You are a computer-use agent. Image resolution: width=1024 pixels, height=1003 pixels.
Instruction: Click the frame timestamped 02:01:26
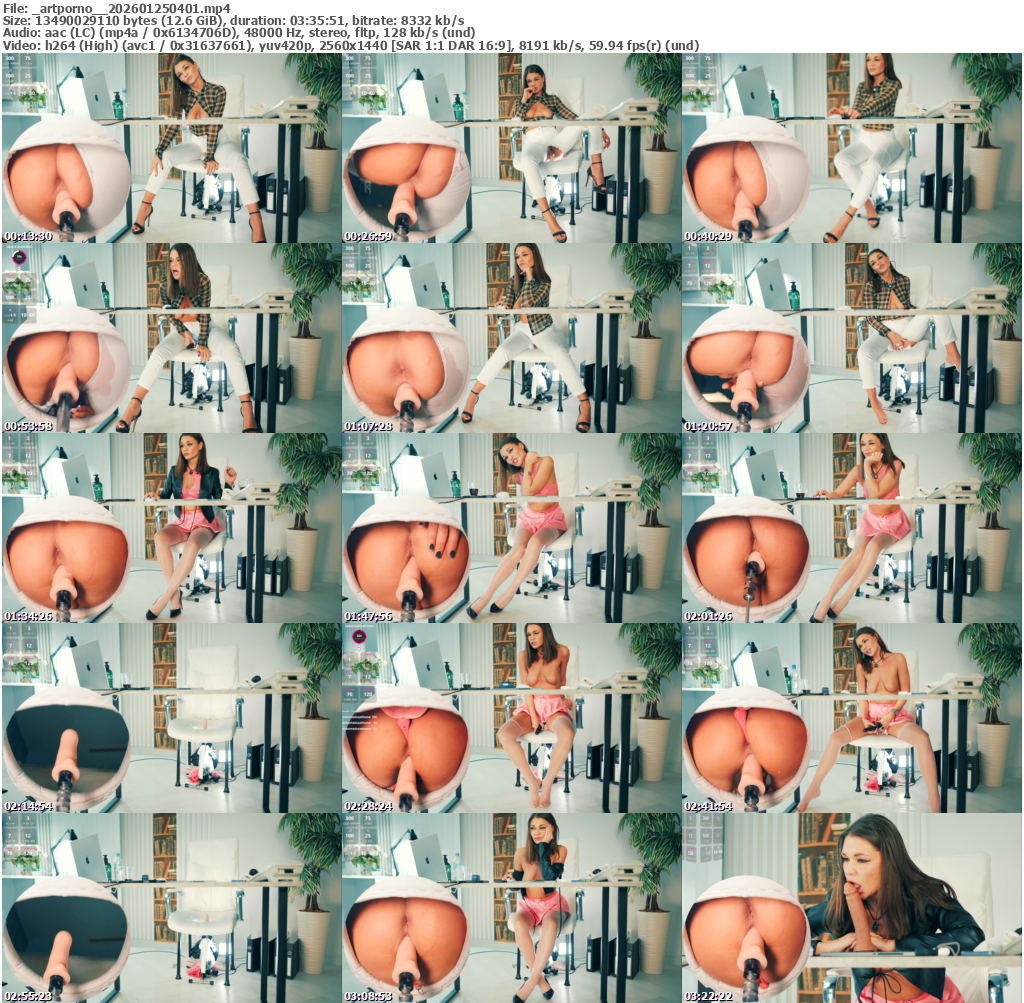852,528
